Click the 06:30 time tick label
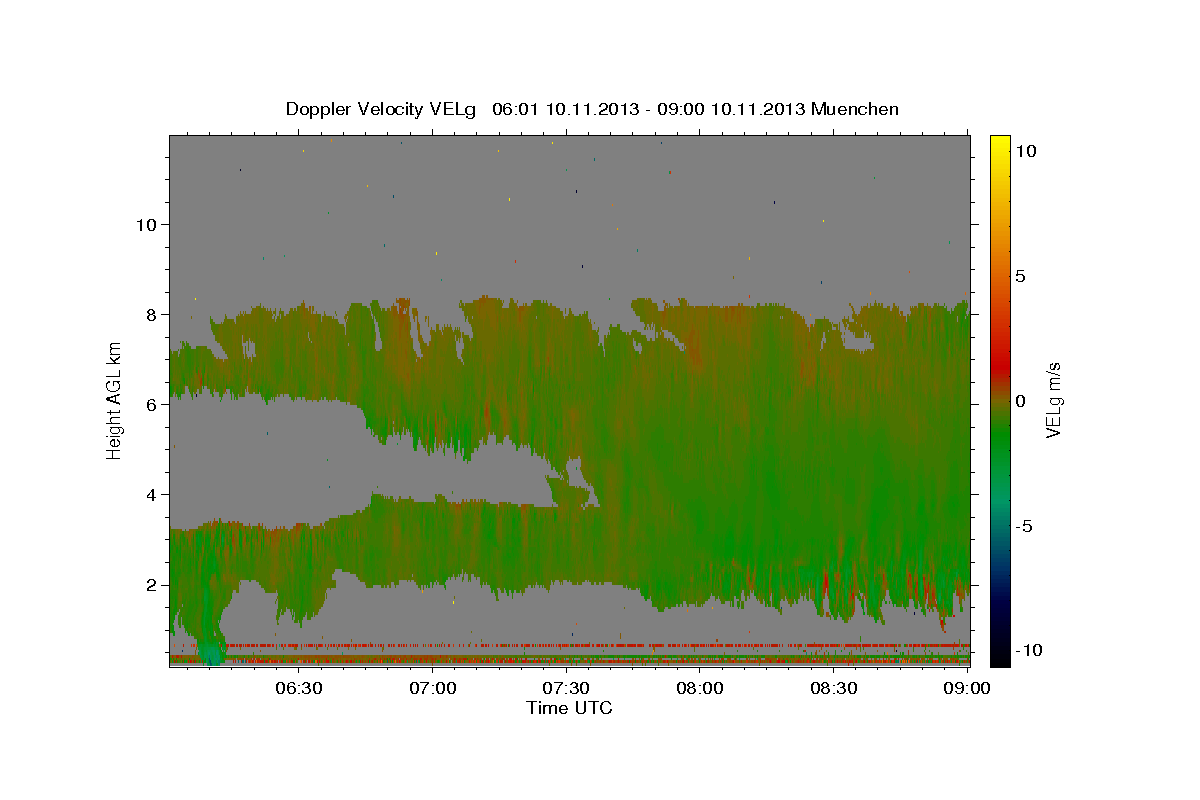 [298, 688]
